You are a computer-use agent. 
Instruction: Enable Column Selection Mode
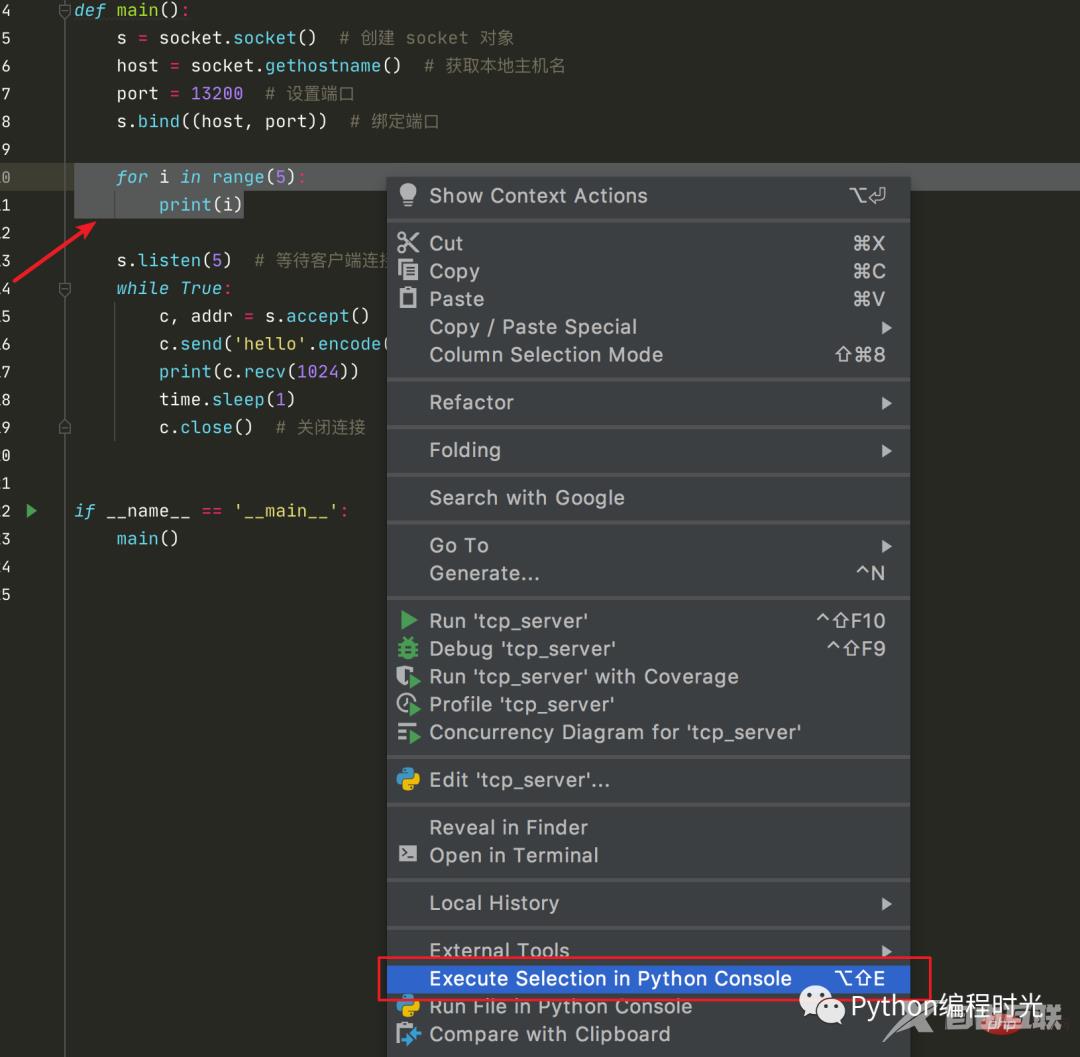click(x=546, y=354)
